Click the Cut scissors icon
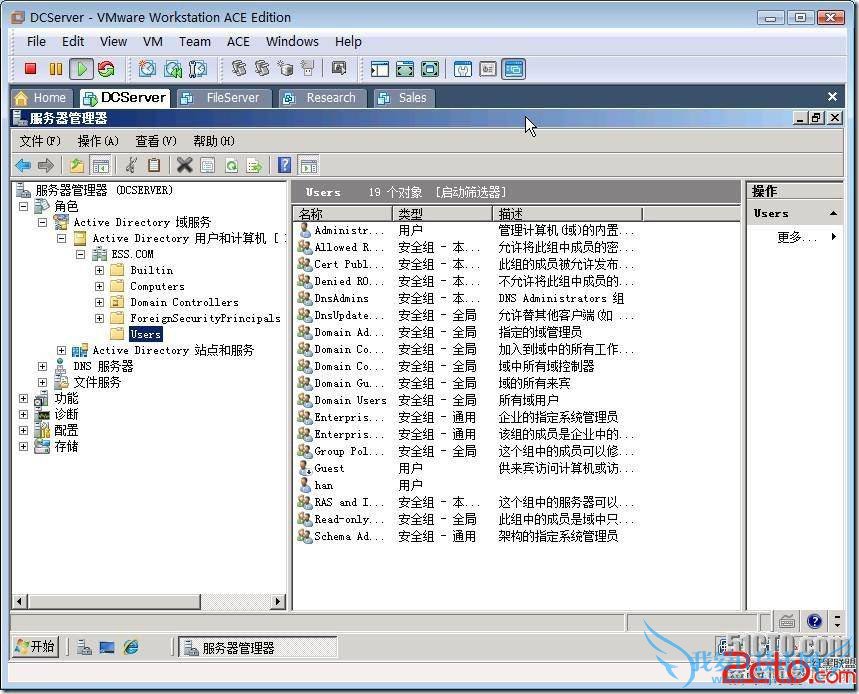 [131, 165]
